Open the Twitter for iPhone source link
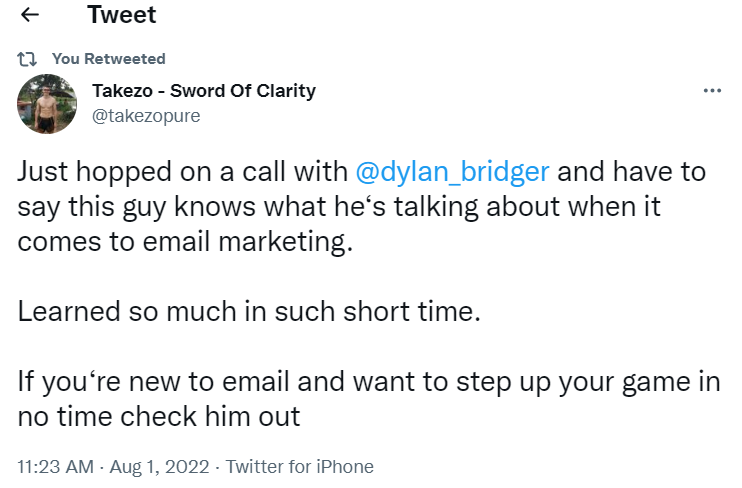Screen dimensions: 742x488 (x=300, y=467)
